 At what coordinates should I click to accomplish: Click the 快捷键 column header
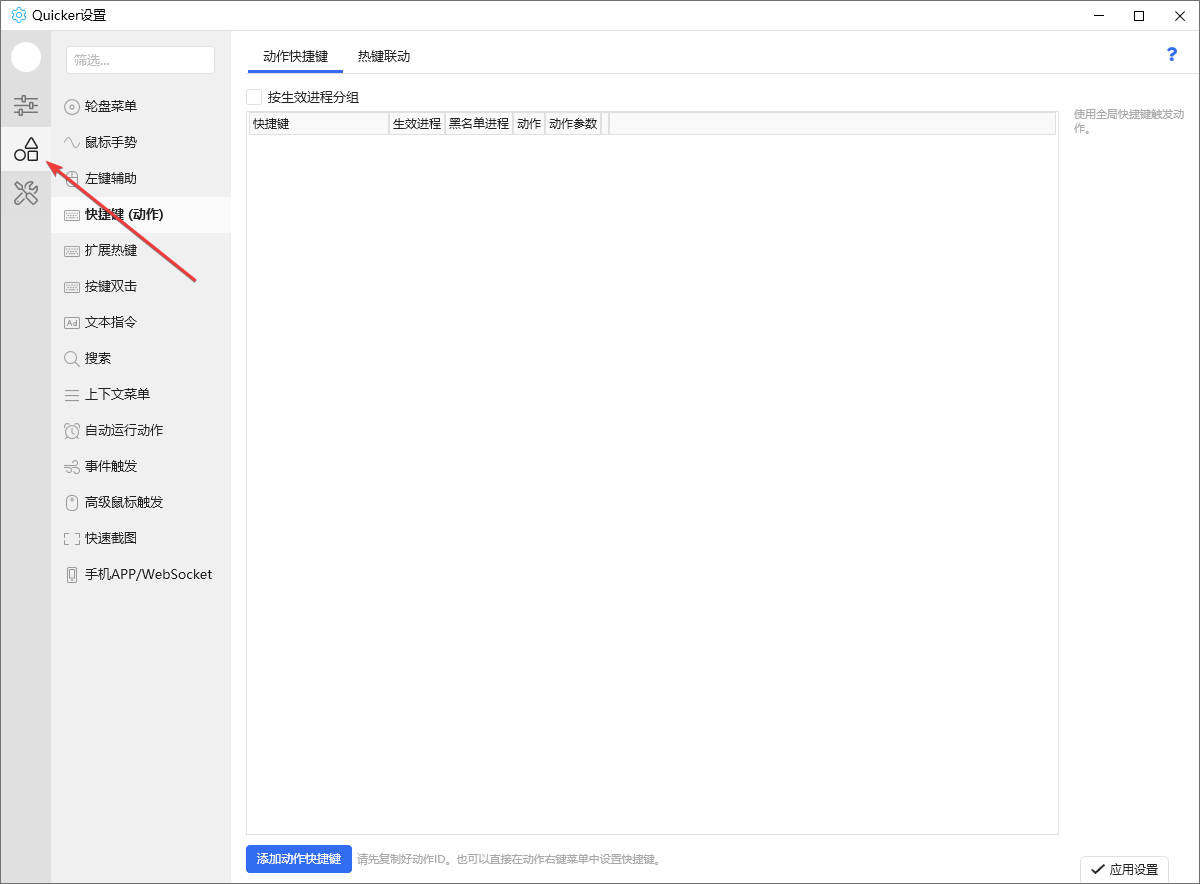(318, 124)
